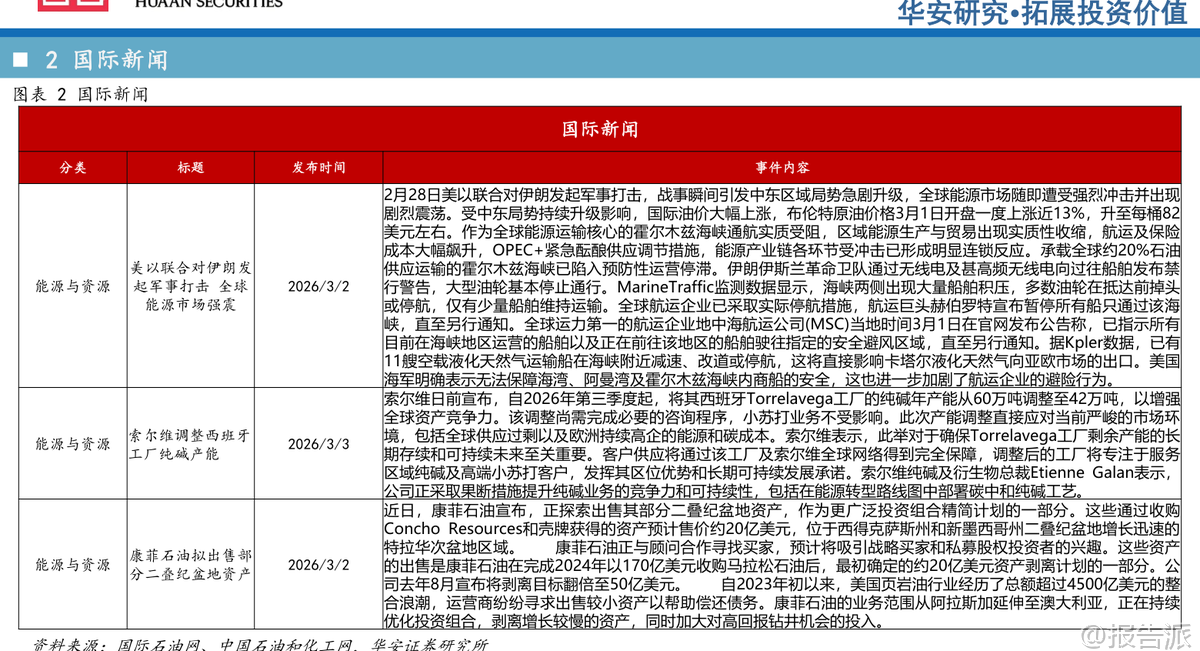Click the 事件内容 column header
The width and height of the screenshot is (1200, 651).
coord(783,168)
